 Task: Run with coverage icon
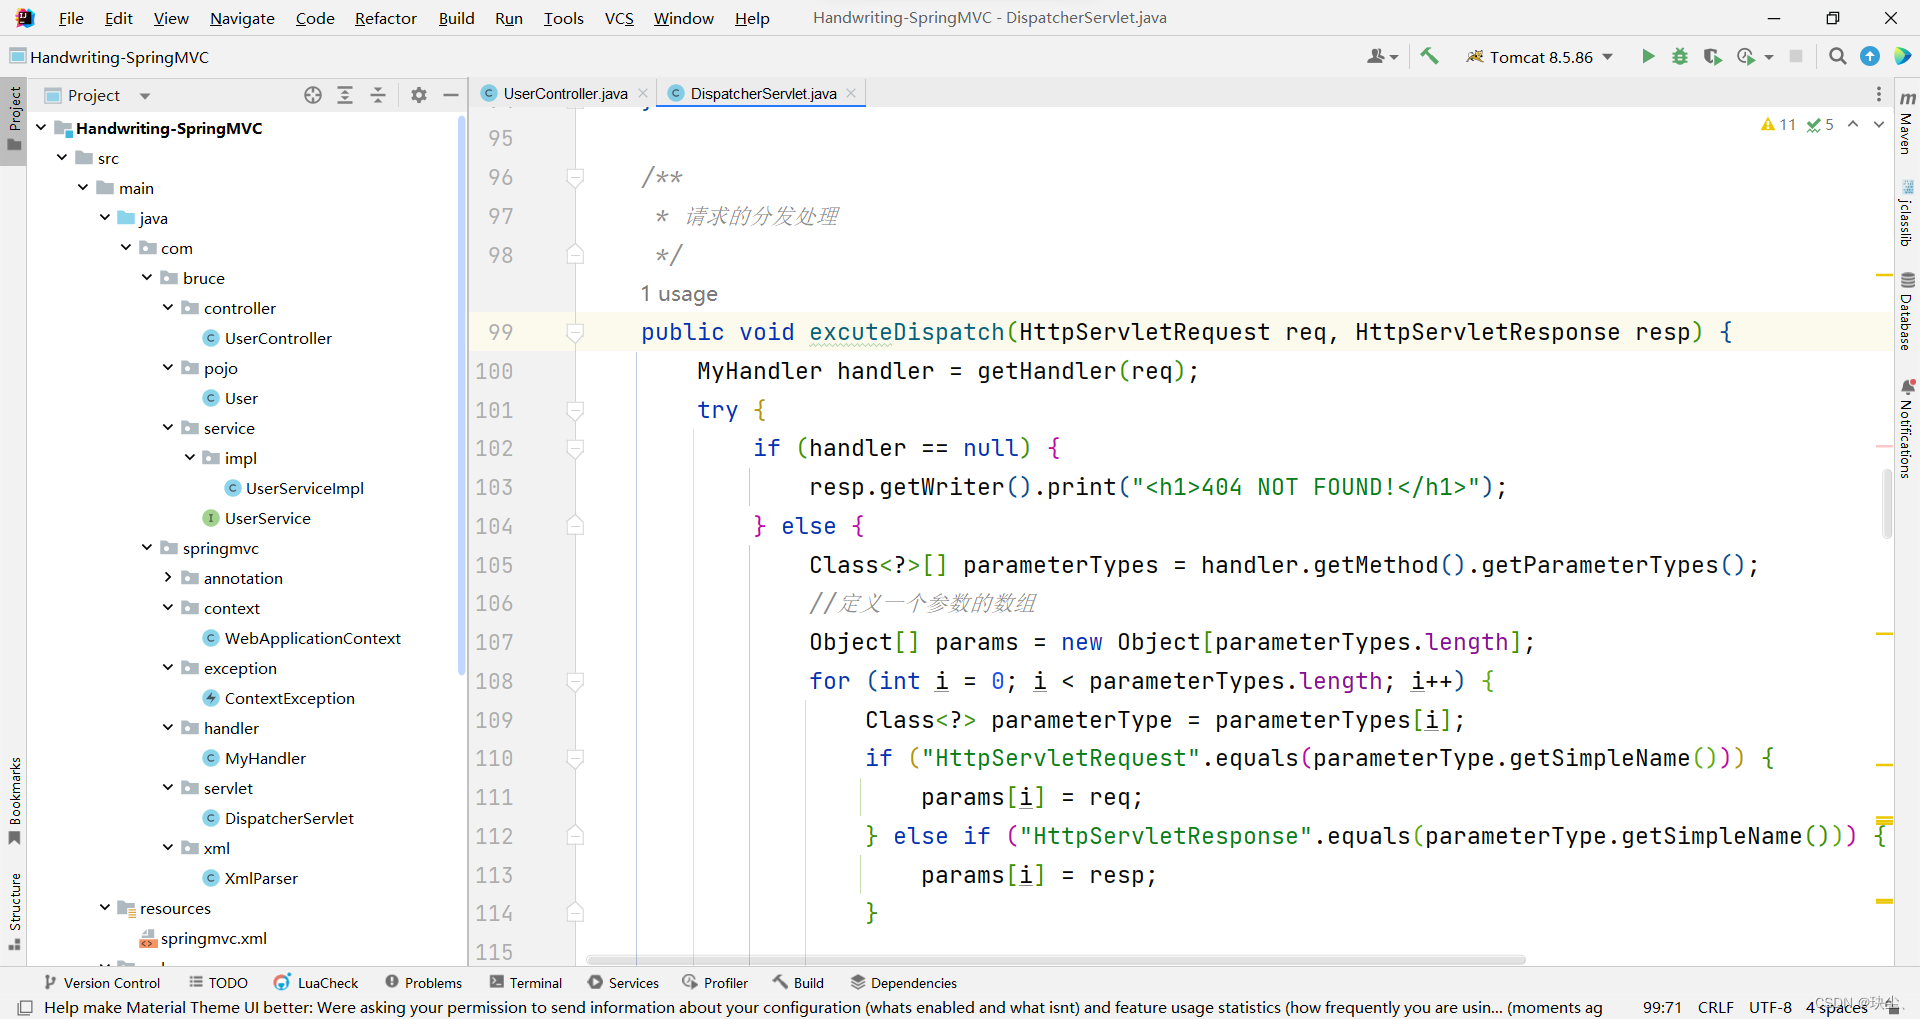click(x=1713, y=57)
